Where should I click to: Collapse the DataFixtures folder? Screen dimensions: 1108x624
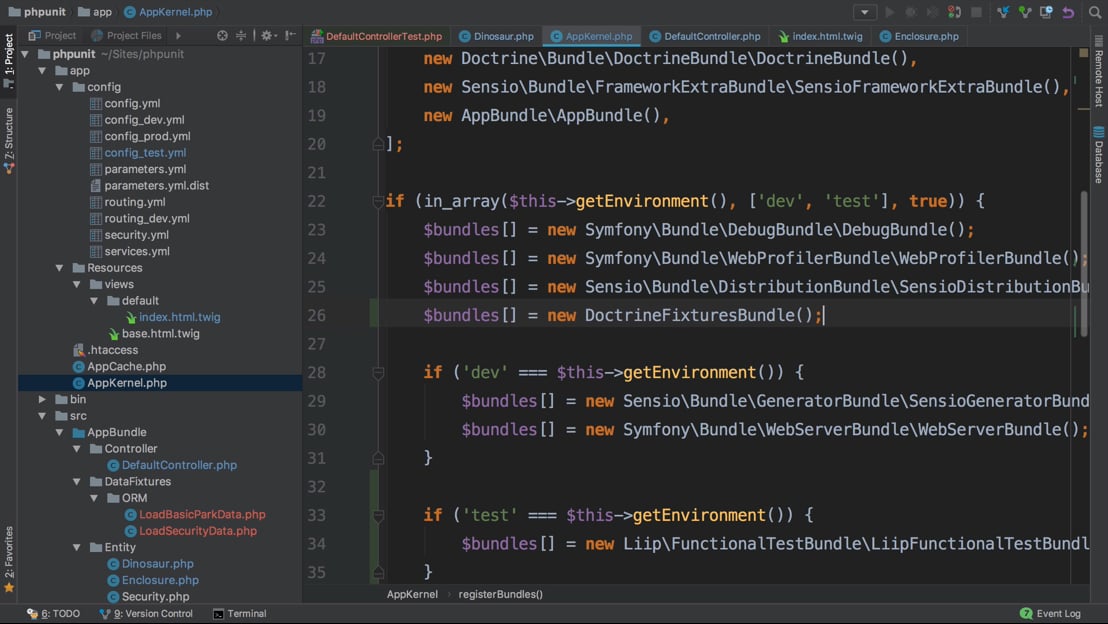coord(77,481)
